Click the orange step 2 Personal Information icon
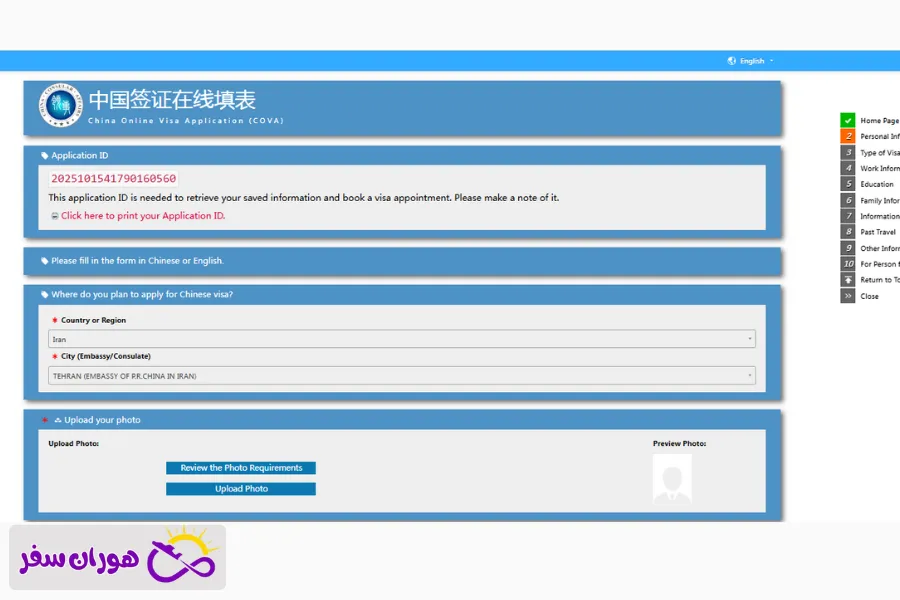This screenshot has height=600, width=900. (x=848, y=136)
